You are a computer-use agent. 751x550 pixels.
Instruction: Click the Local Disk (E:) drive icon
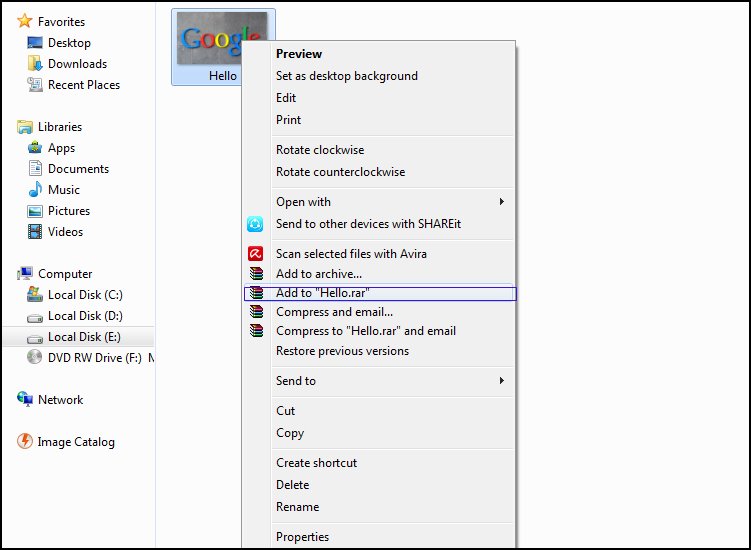pyautogui.click(x=35, y=338)
